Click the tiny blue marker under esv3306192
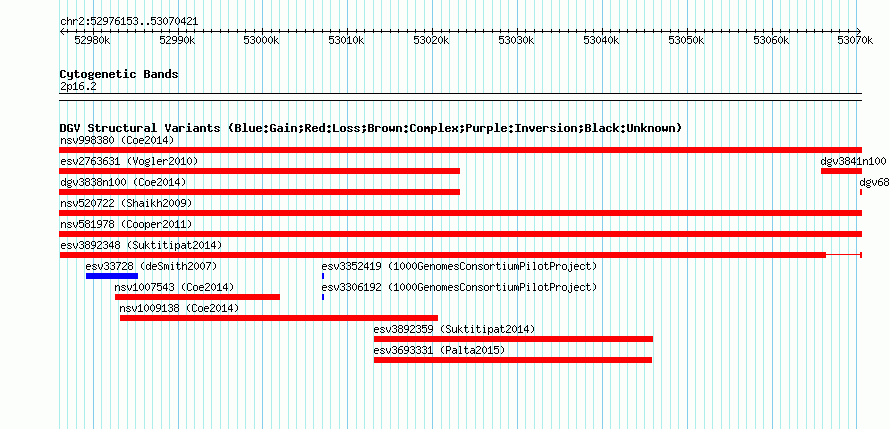Image resolution: width=890 pixels, height=429 pixels. tap(323, 297)
